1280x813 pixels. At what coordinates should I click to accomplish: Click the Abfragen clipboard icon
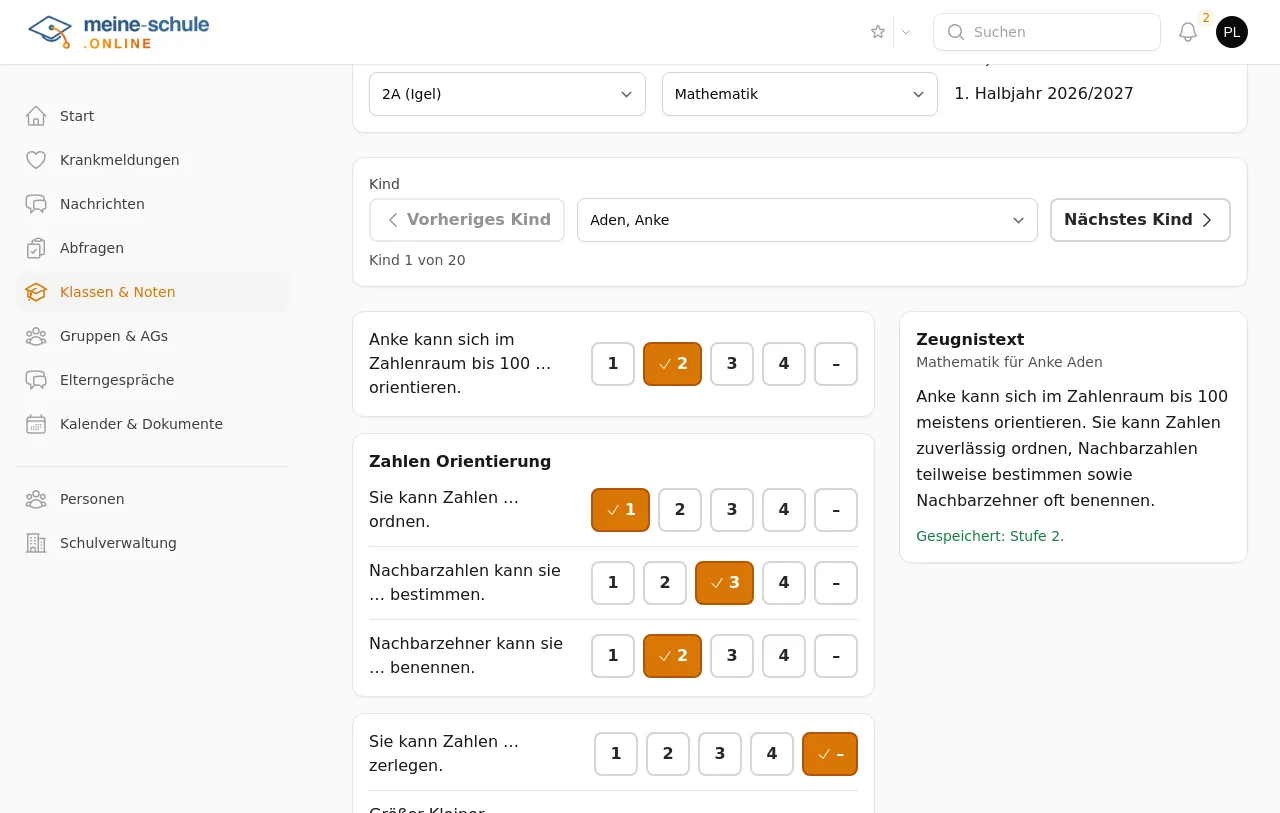36,248
